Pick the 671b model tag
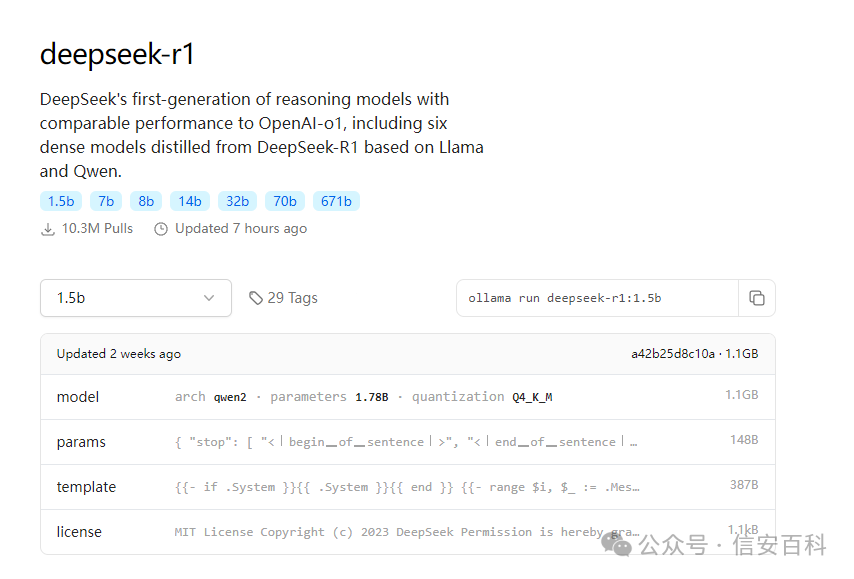Screen dimensions: 854x579 pos(336,201)
